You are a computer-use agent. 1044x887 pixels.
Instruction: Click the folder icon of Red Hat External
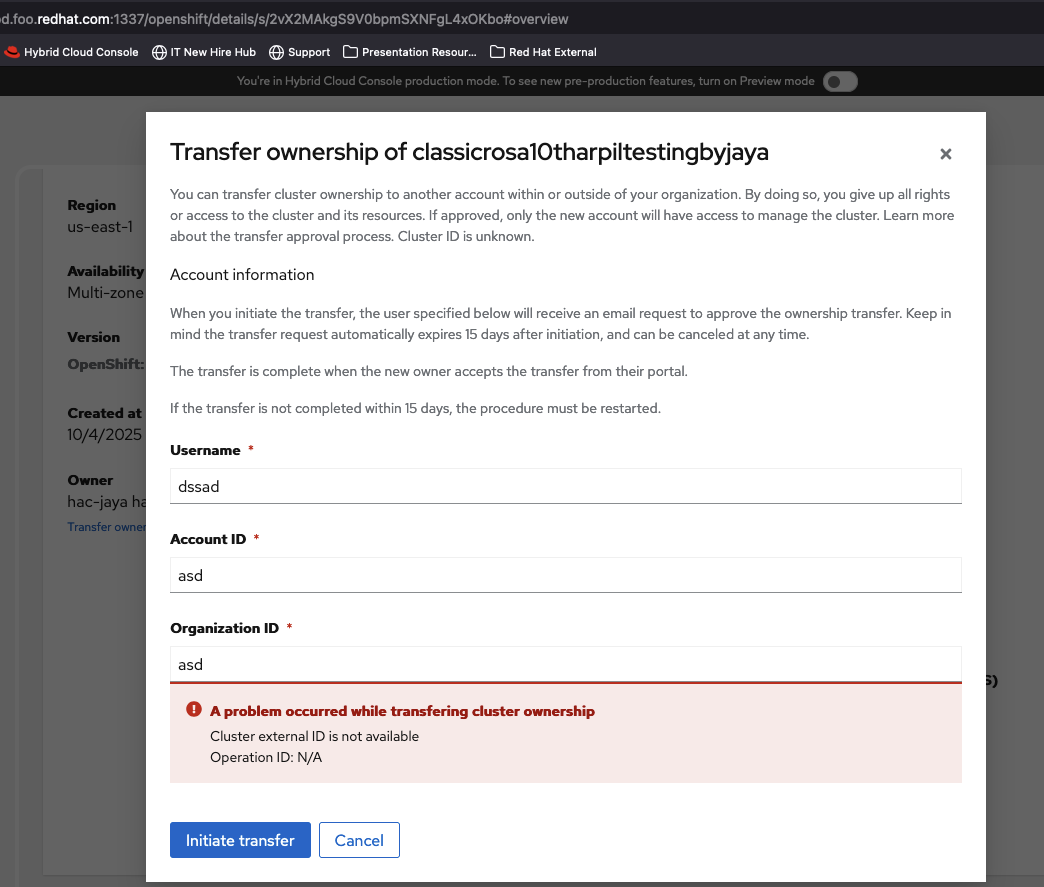(x=497, y=52)
